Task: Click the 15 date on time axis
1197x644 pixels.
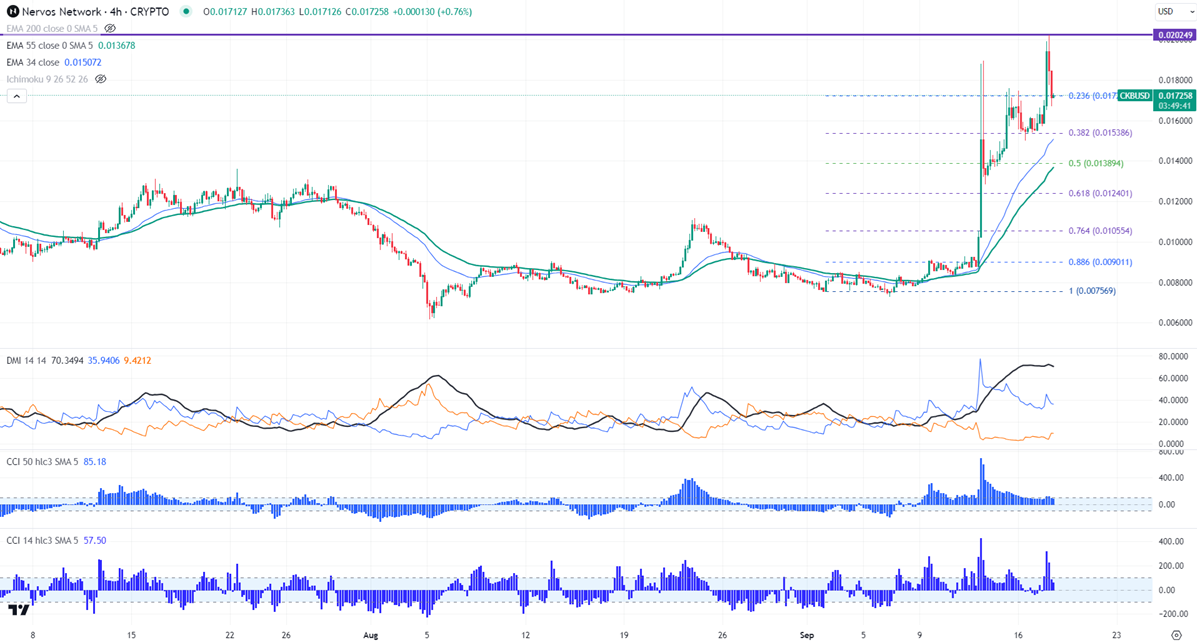Action: [131, 635]
